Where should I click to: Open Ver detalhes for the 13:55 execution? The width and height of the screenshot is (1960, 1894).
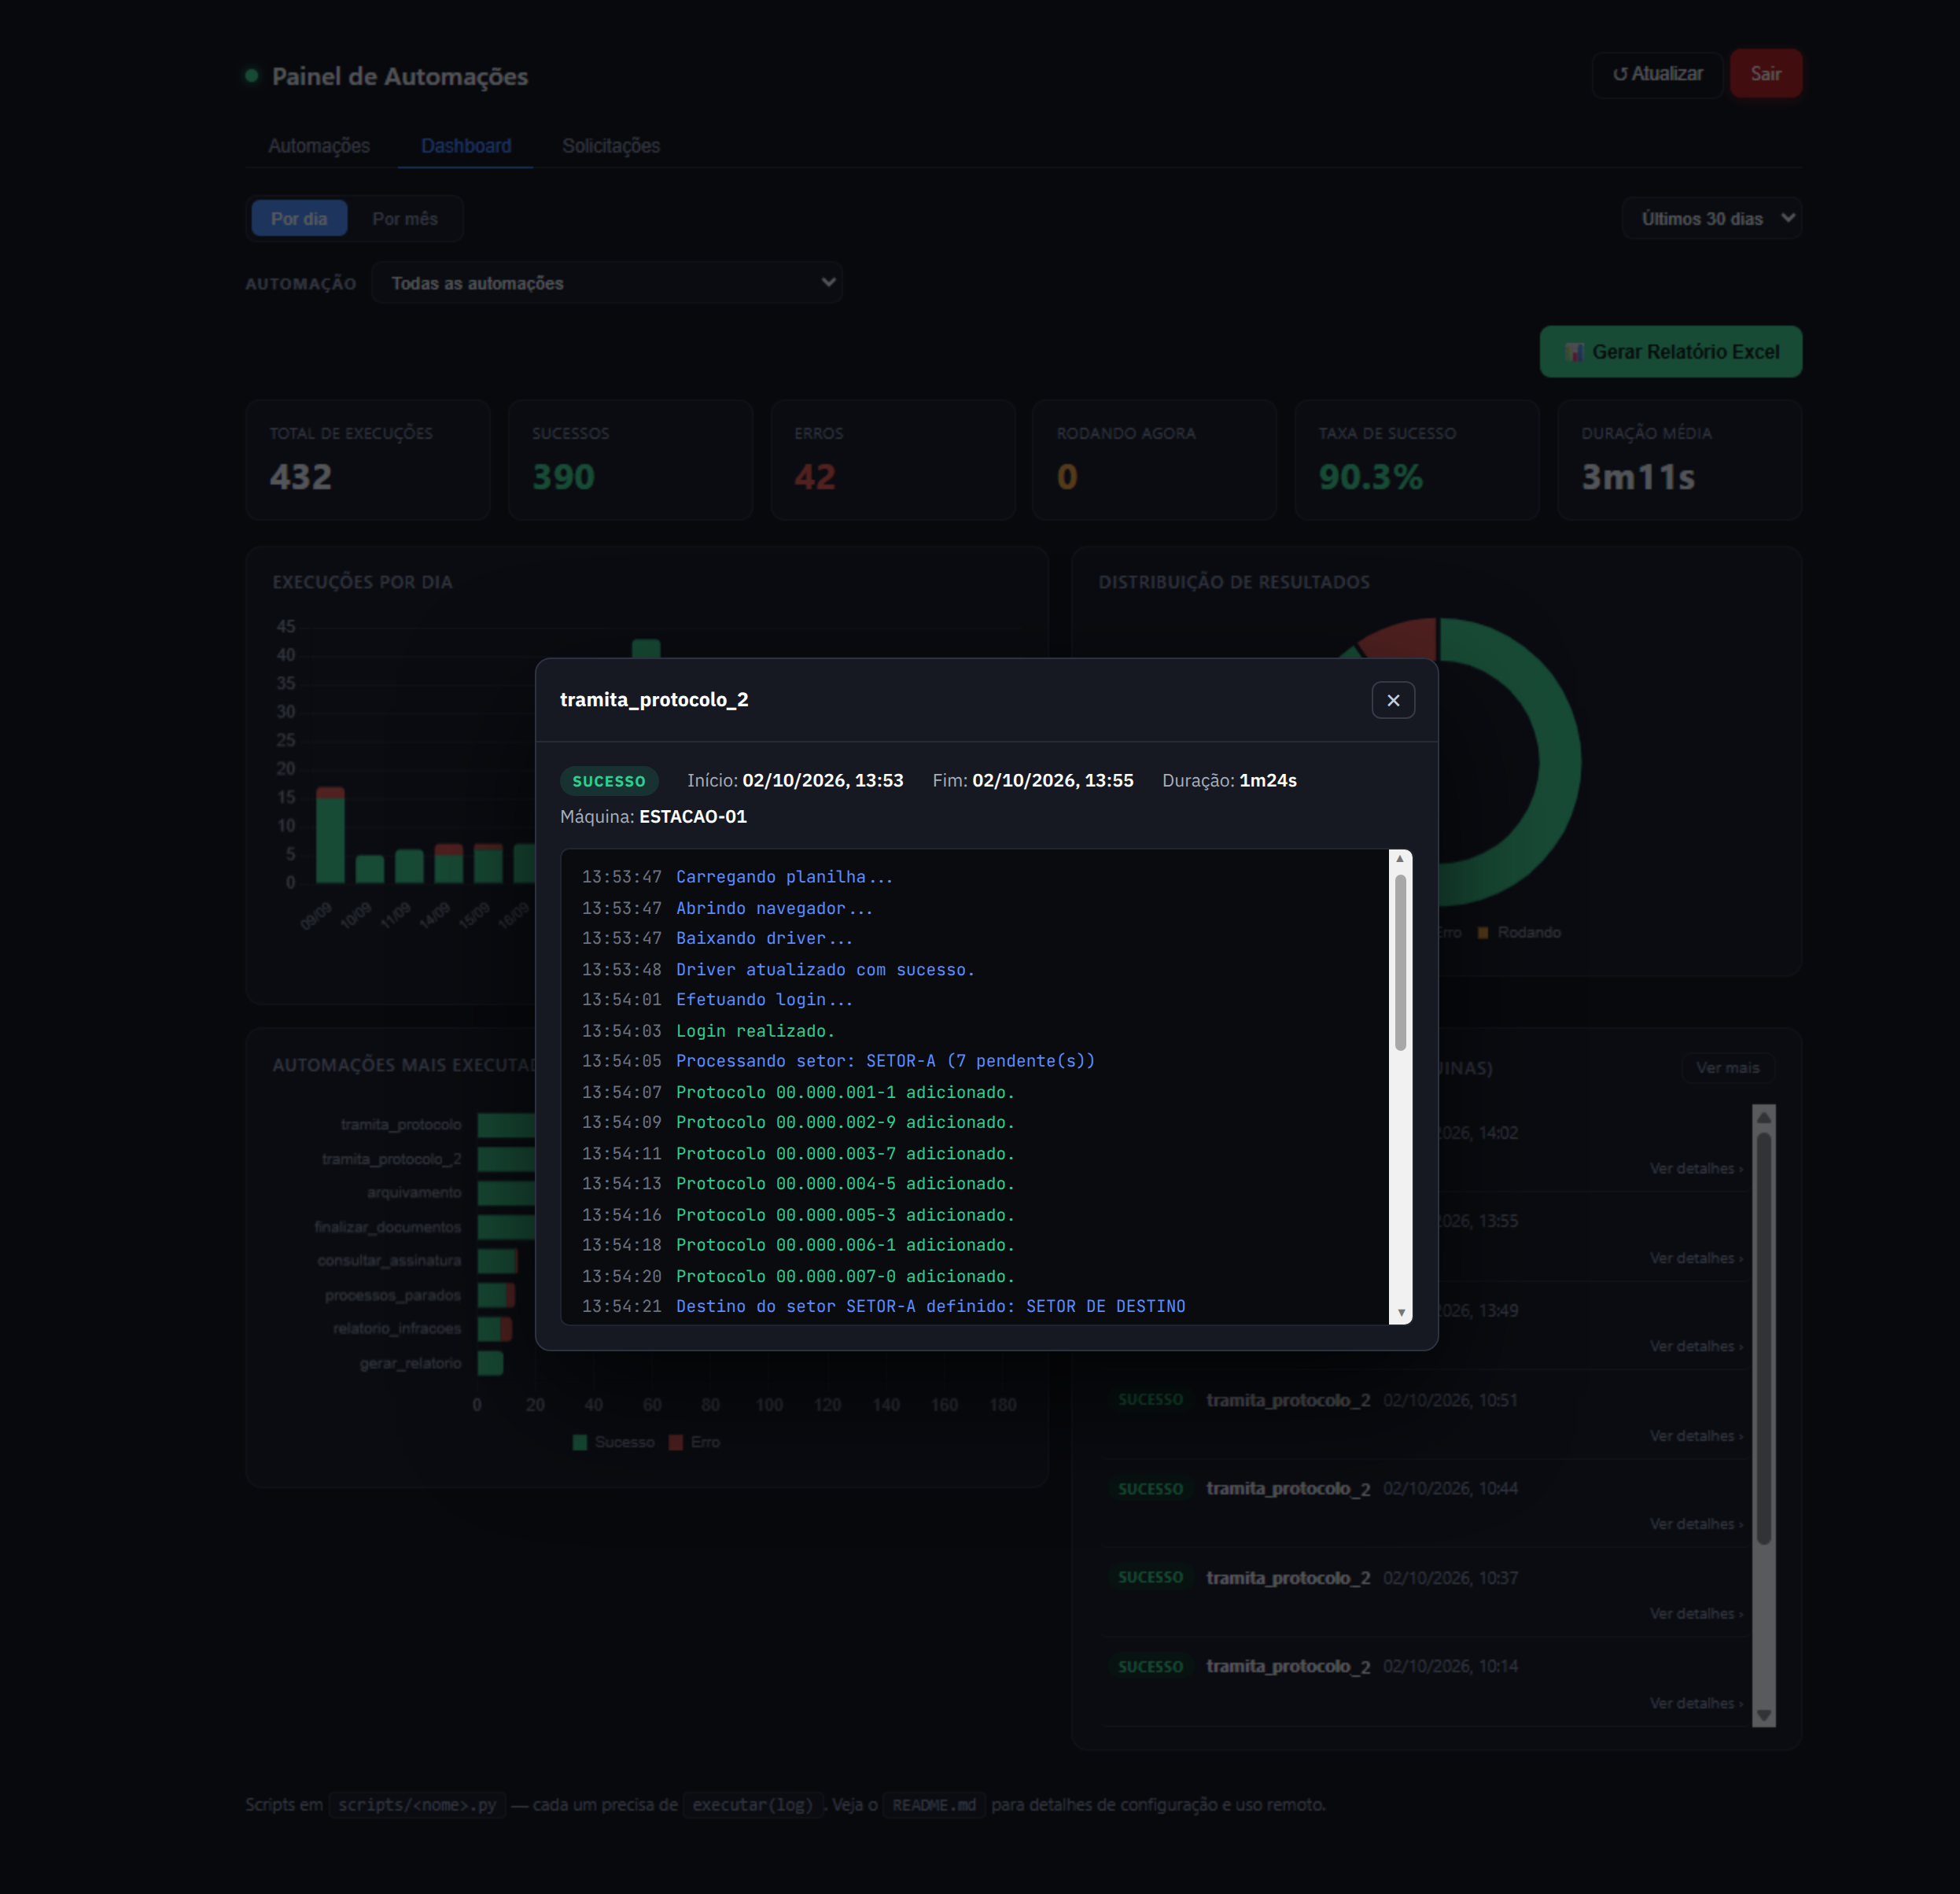[1695, 1258]
